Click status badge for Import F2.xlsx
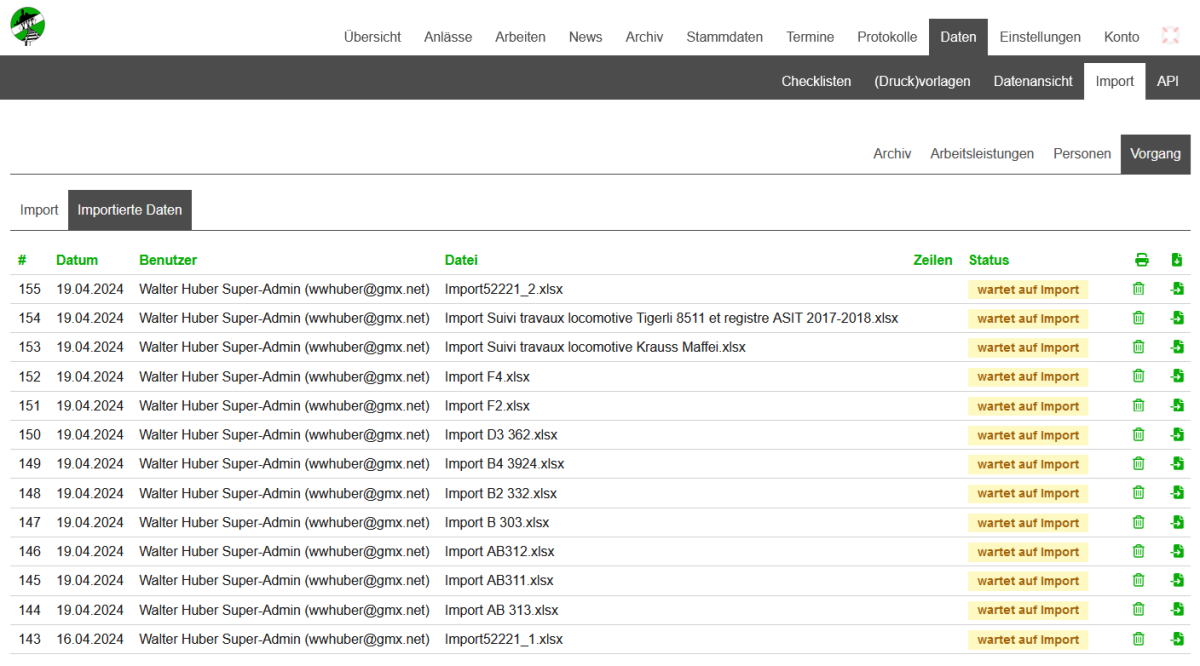Viewport: 1200px width, 666px height. pos(1027,406)
